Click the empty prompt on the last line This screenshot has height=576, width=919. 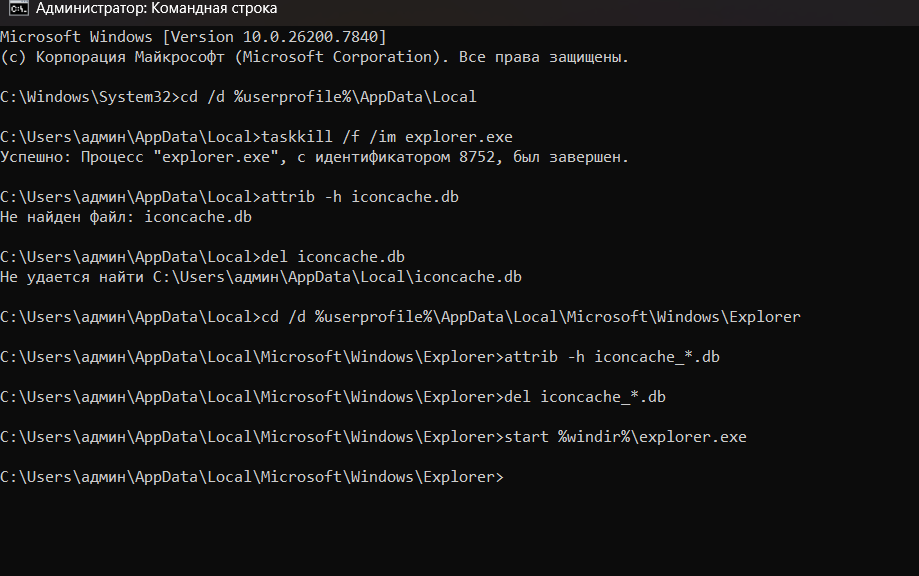252,477
